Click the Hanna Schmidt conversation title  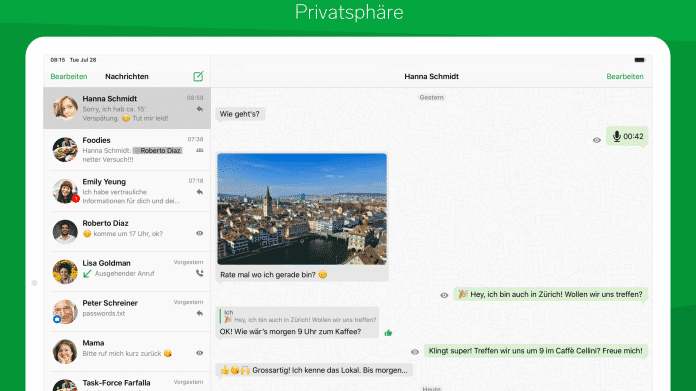point(431,76)
